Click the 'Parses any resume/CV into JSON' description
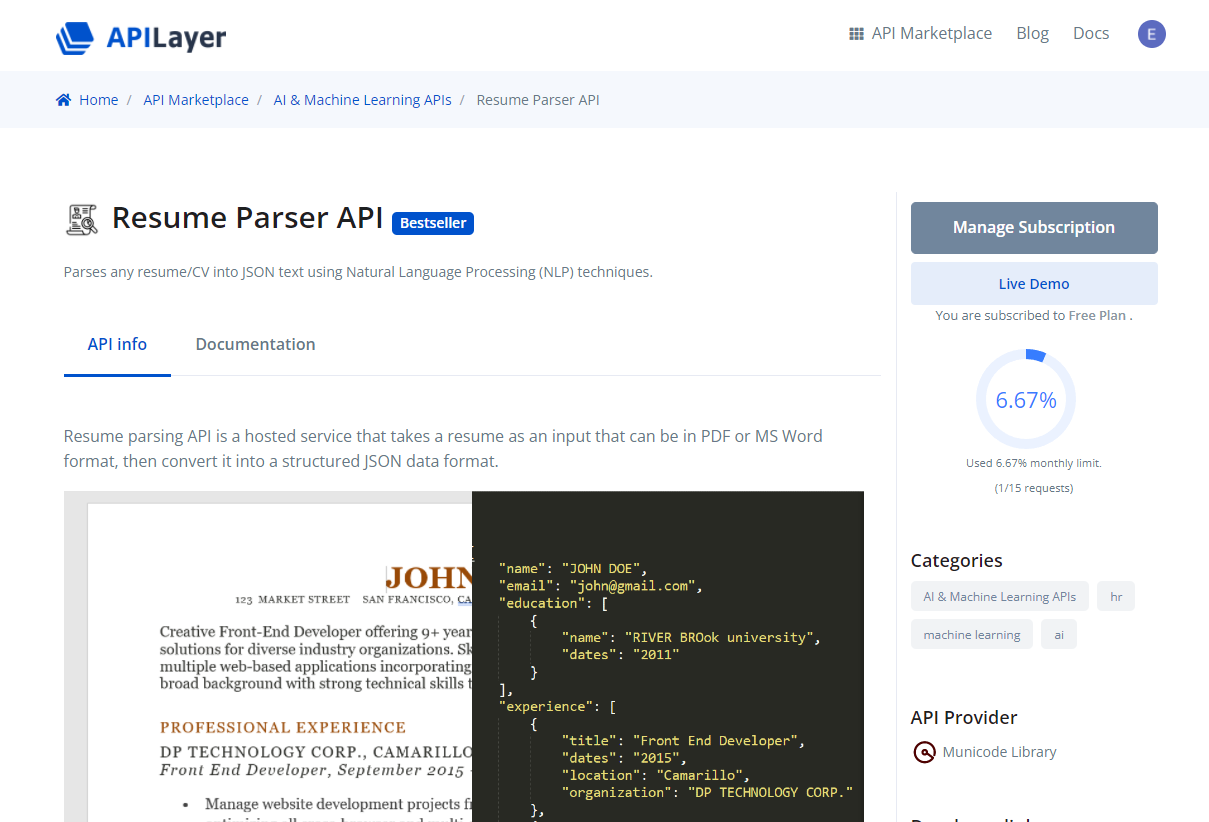1209x822 pixels. pos(358,272)
